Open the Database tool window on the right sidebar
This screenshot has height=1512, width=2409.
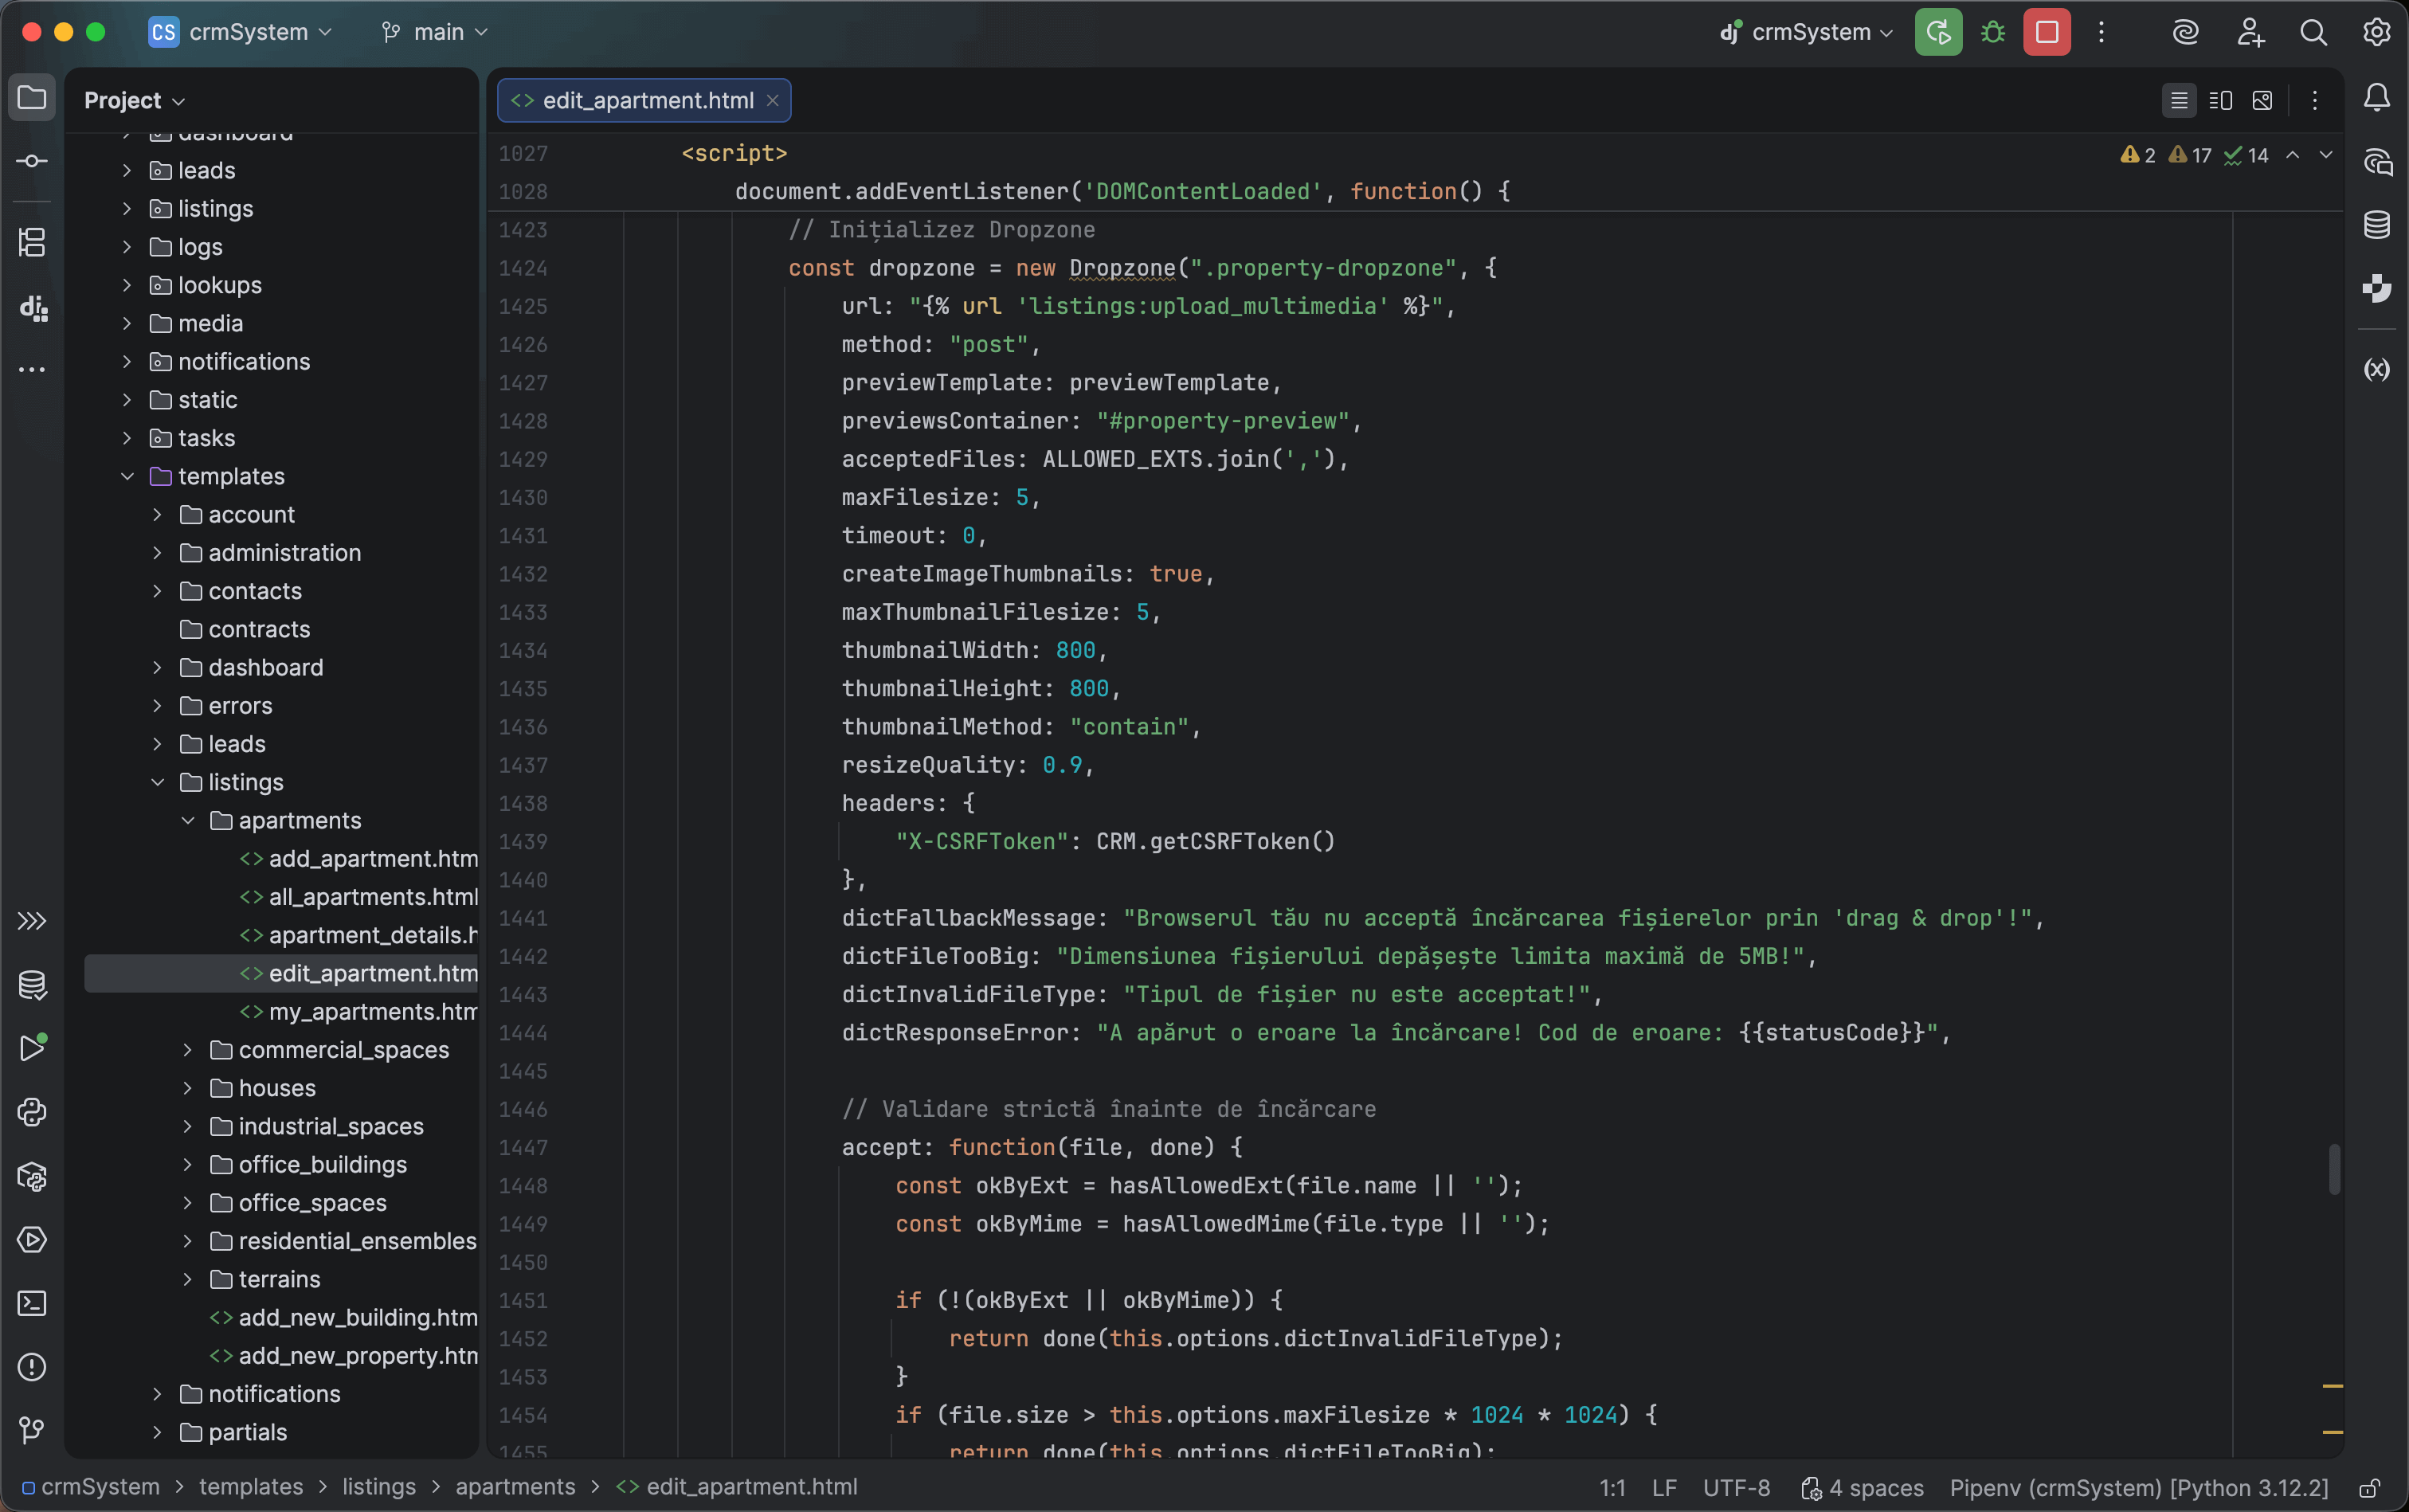[2377, 224]
